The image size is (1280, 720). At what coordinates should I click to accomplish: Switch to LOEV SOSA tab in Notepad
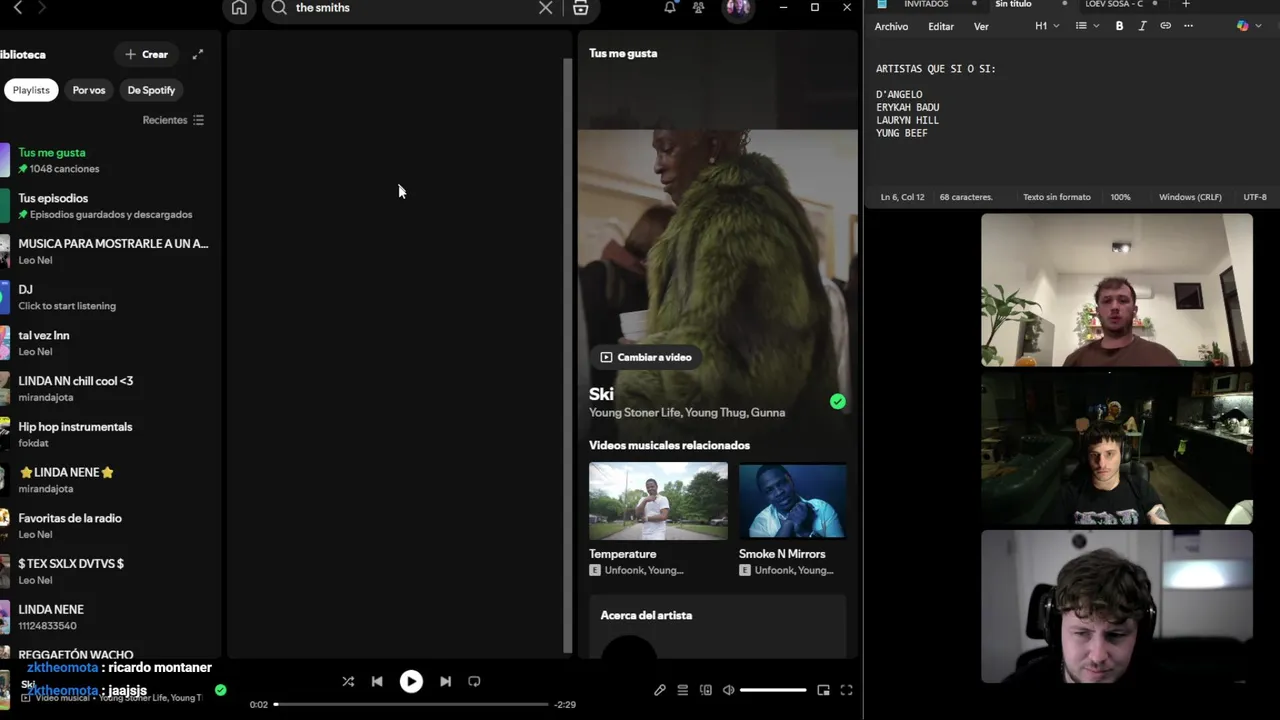pyautogui.click(x=1114, y=4)
